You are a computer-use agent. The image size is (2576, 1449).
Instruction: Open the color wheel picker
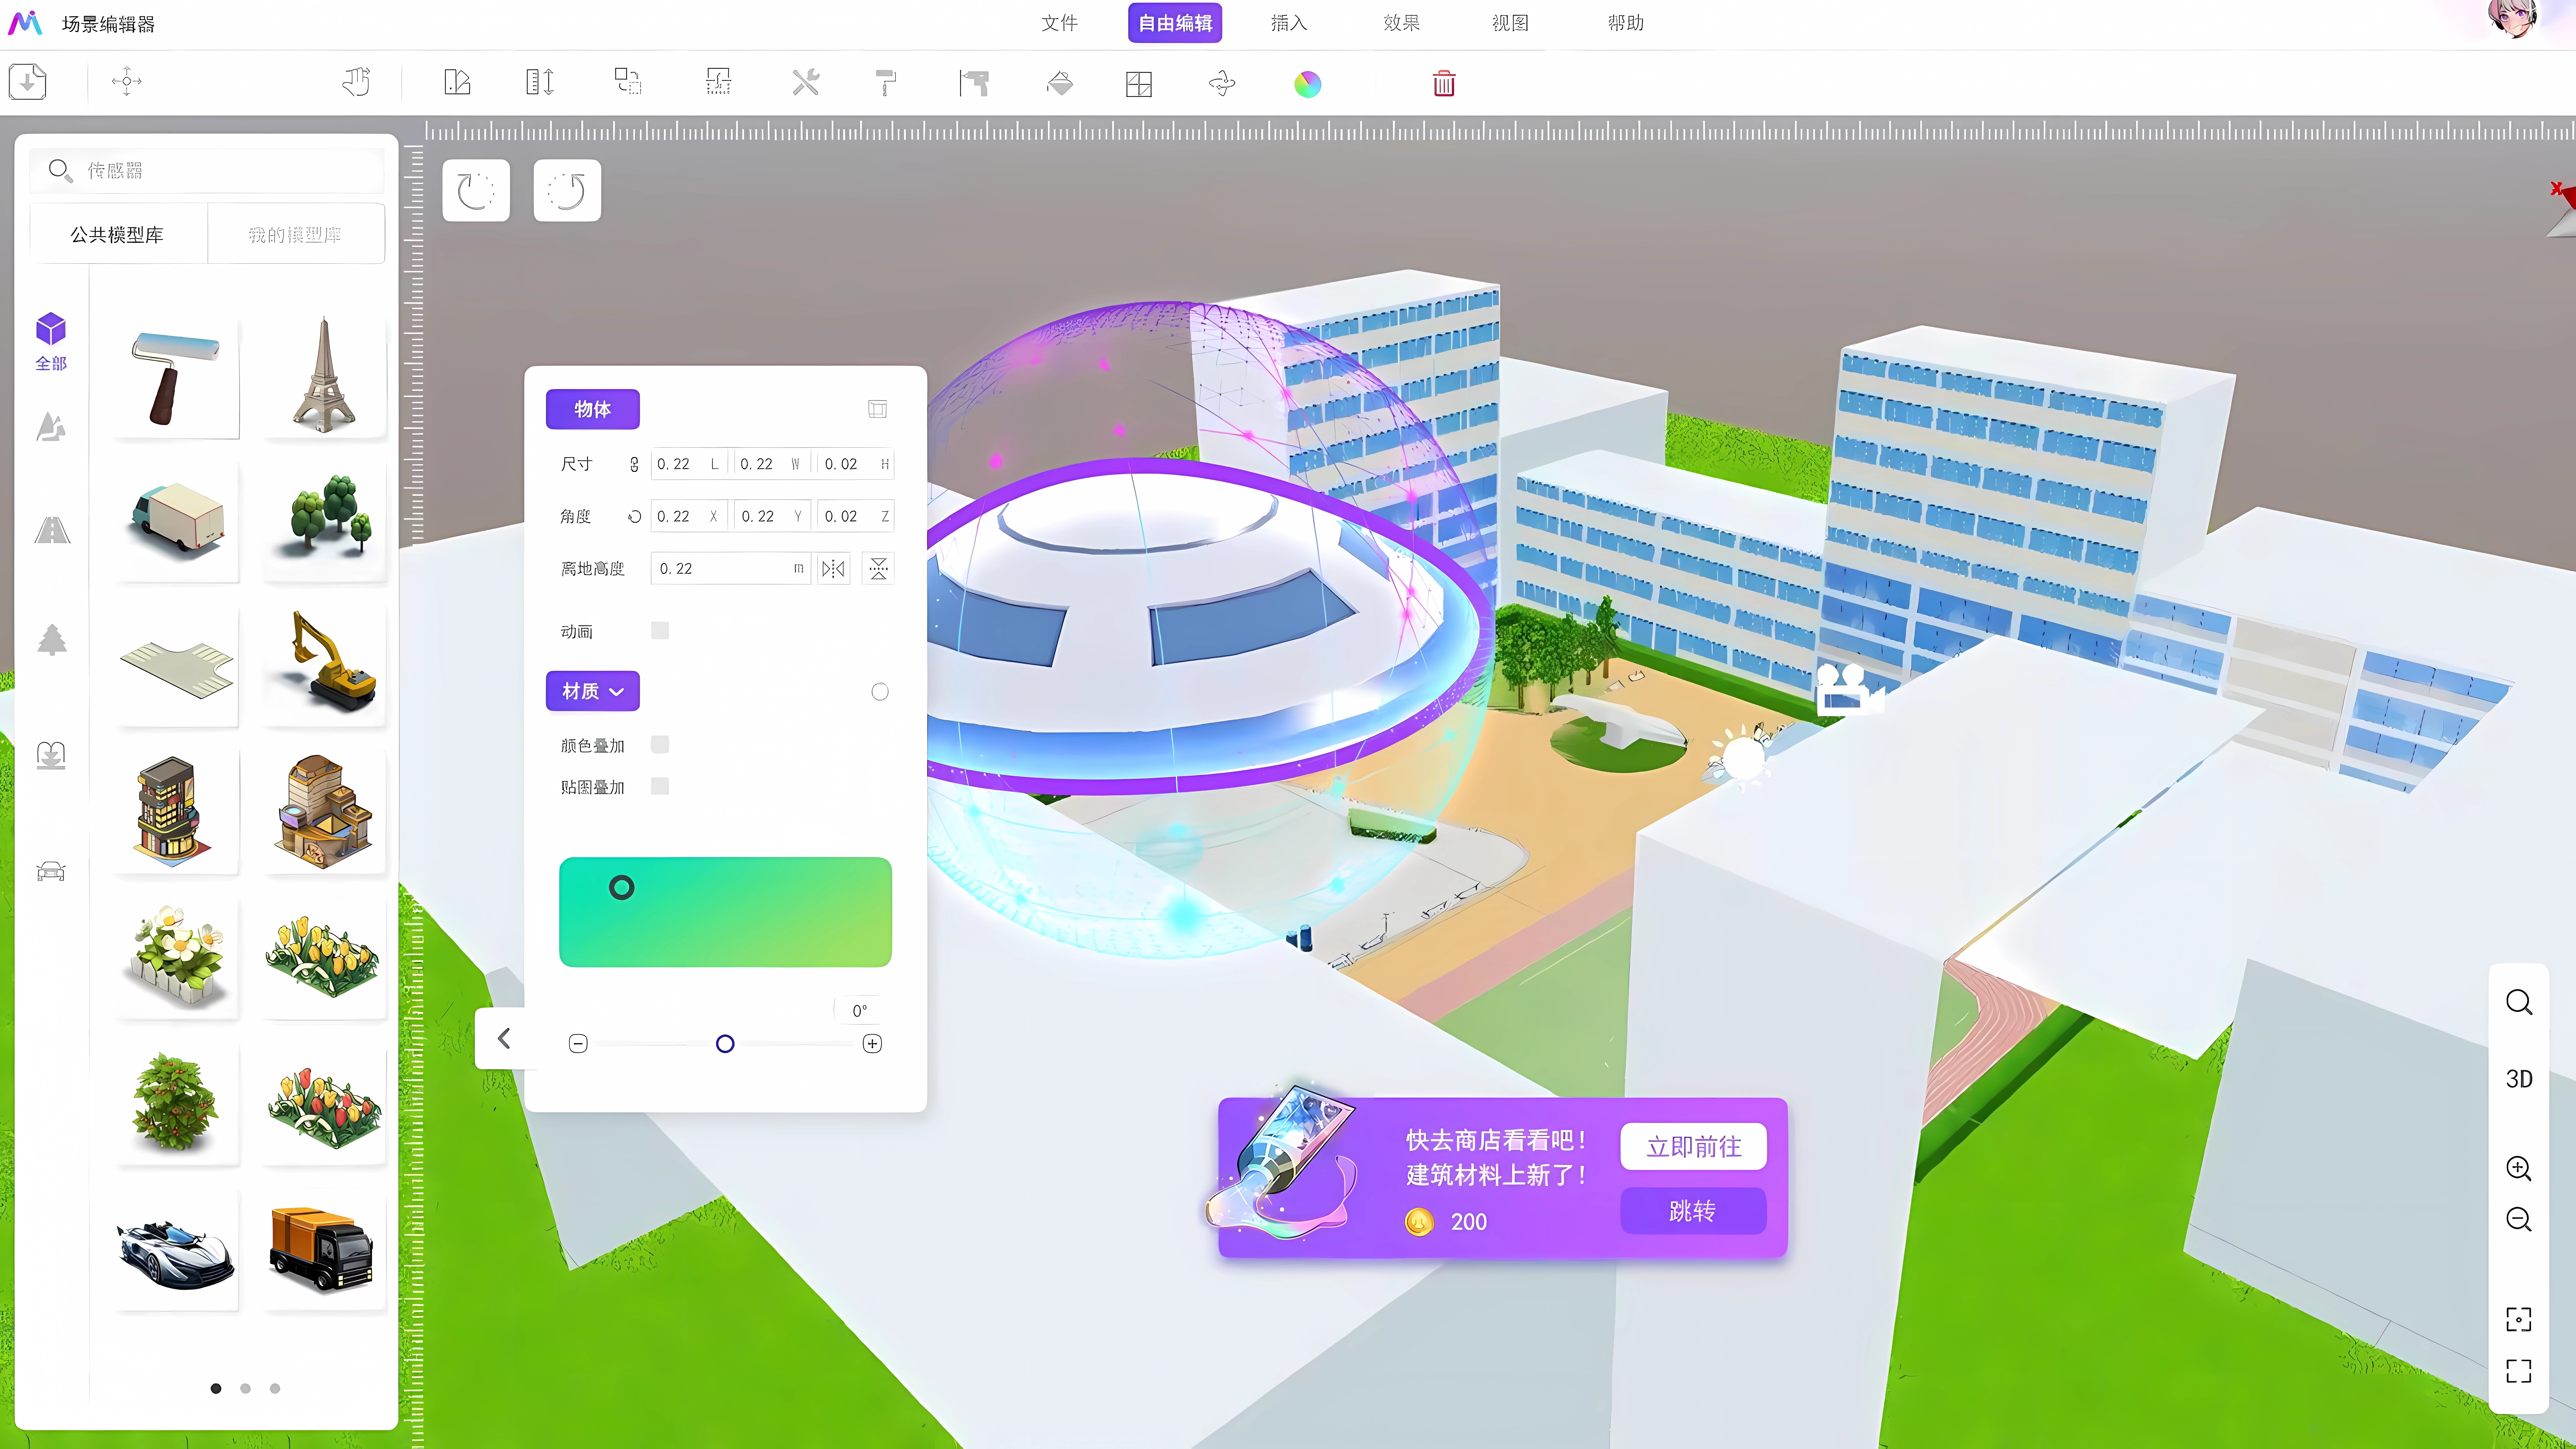point(1308,84)
